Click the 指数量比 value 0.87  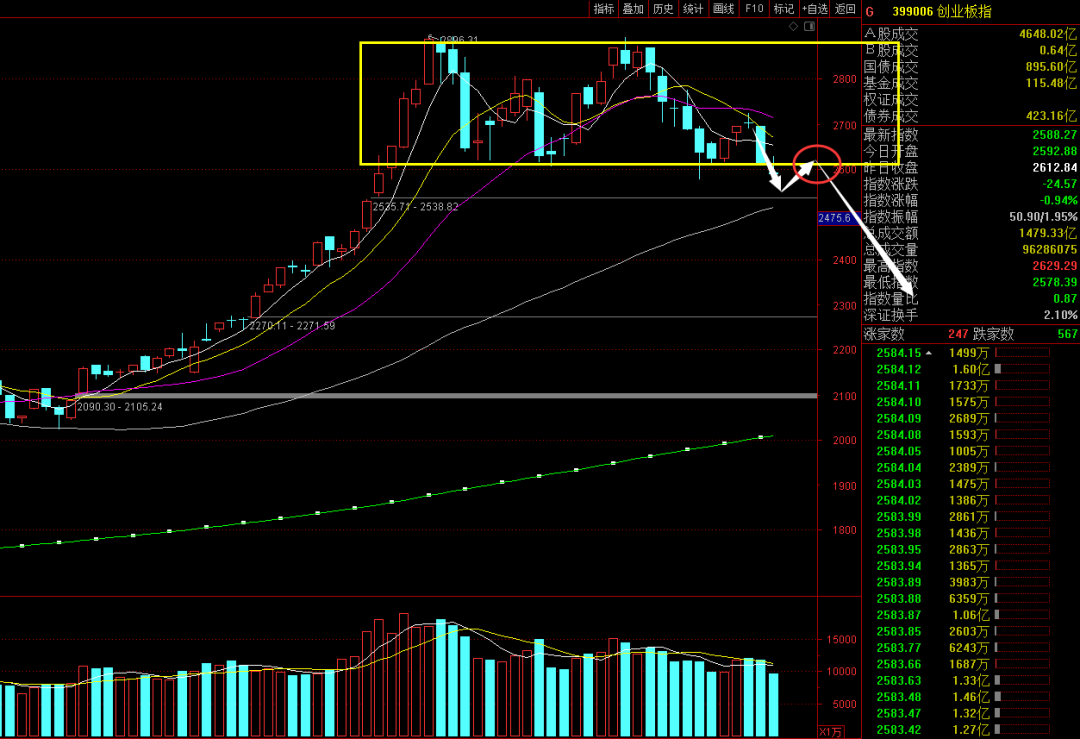click(1065, 299)
